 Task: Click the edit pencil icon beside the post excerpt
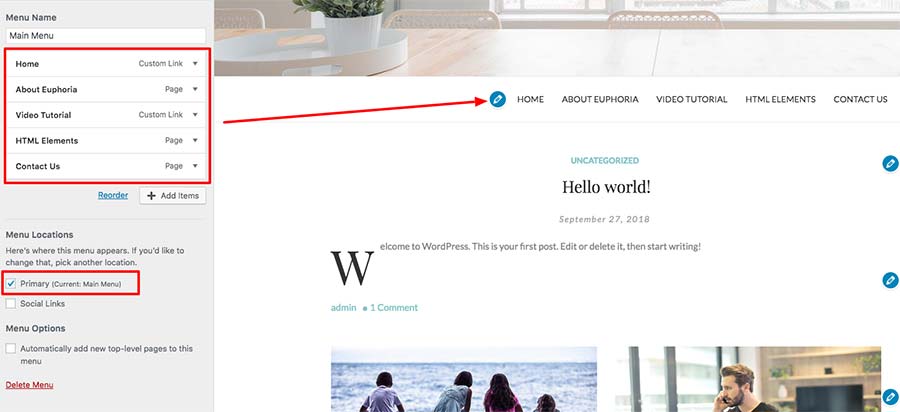coord(890,281)
